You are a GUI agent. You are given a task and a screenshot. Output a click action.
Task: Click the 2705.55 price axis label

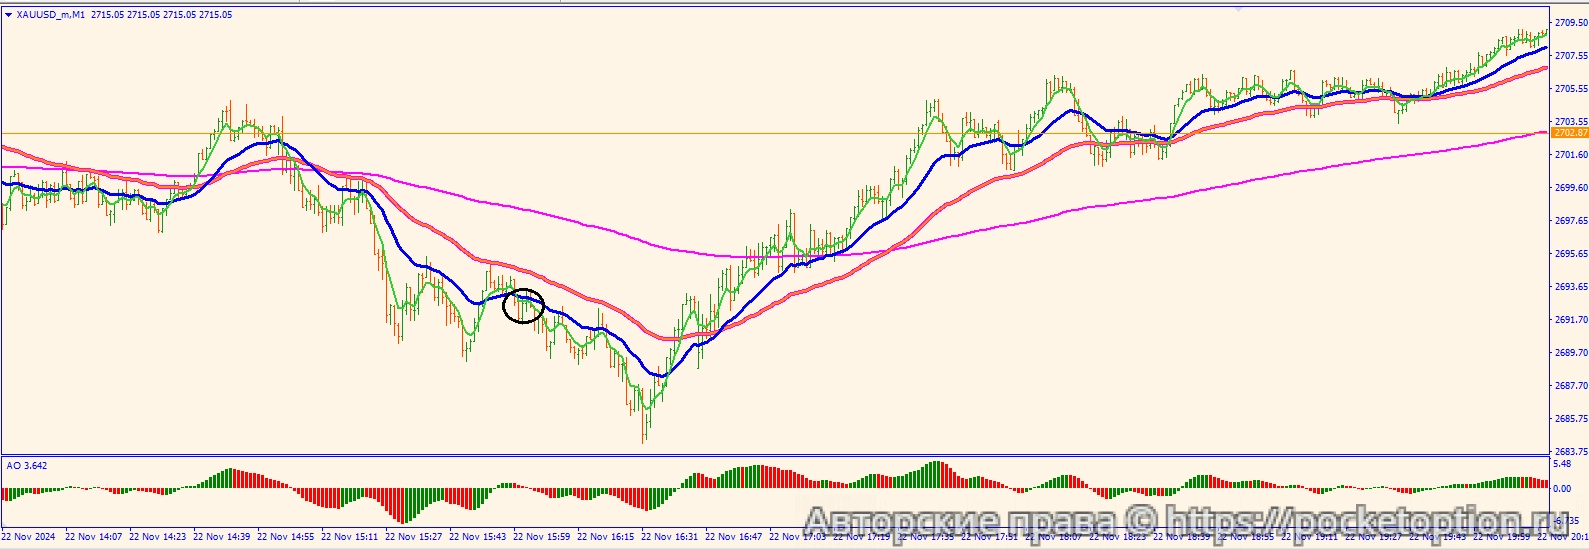point(1568,89)
